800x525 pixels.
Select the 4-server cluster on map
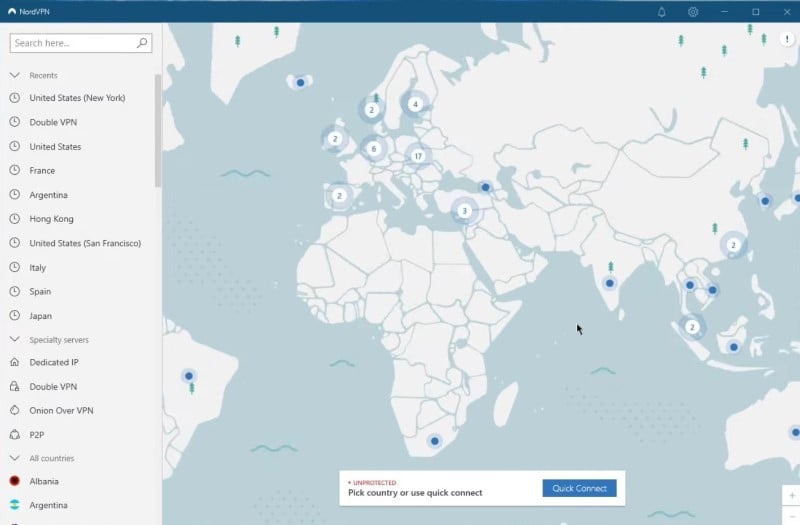click(x=415, y=104)
